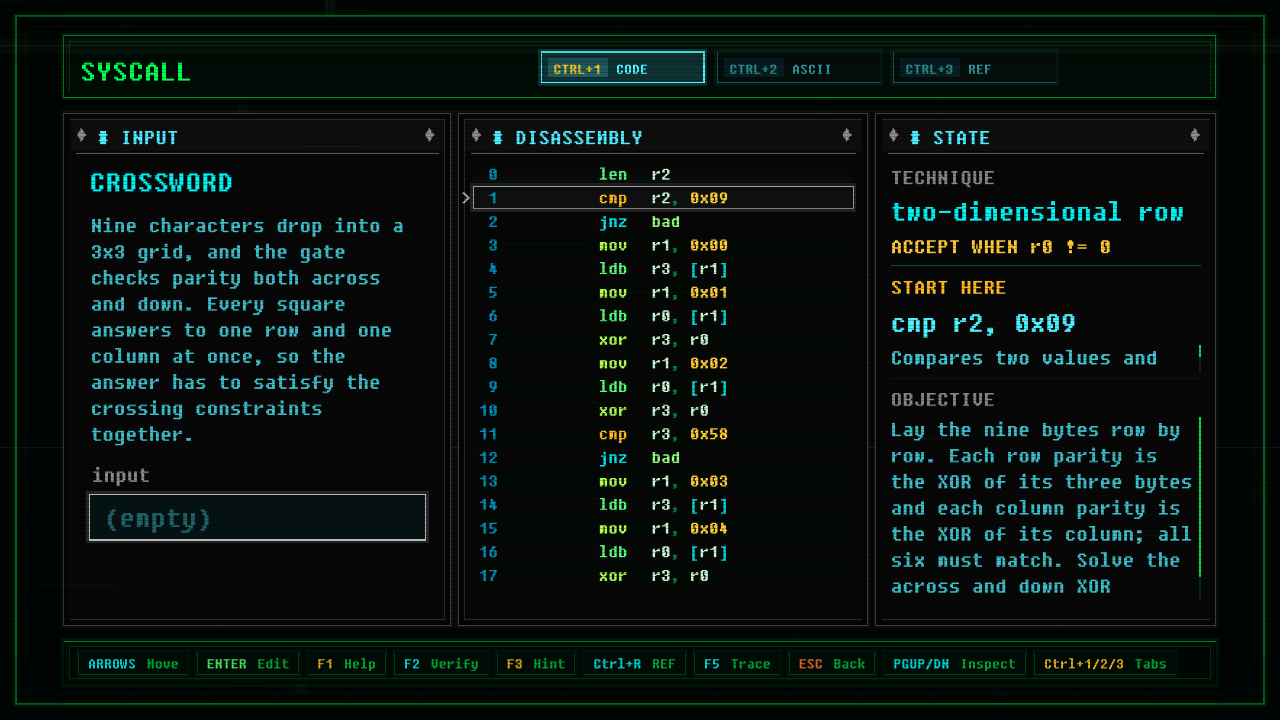Click the ENTER Edit shortcut
Viewport: 1280px width, 720px height.
(x=247, y=664)
